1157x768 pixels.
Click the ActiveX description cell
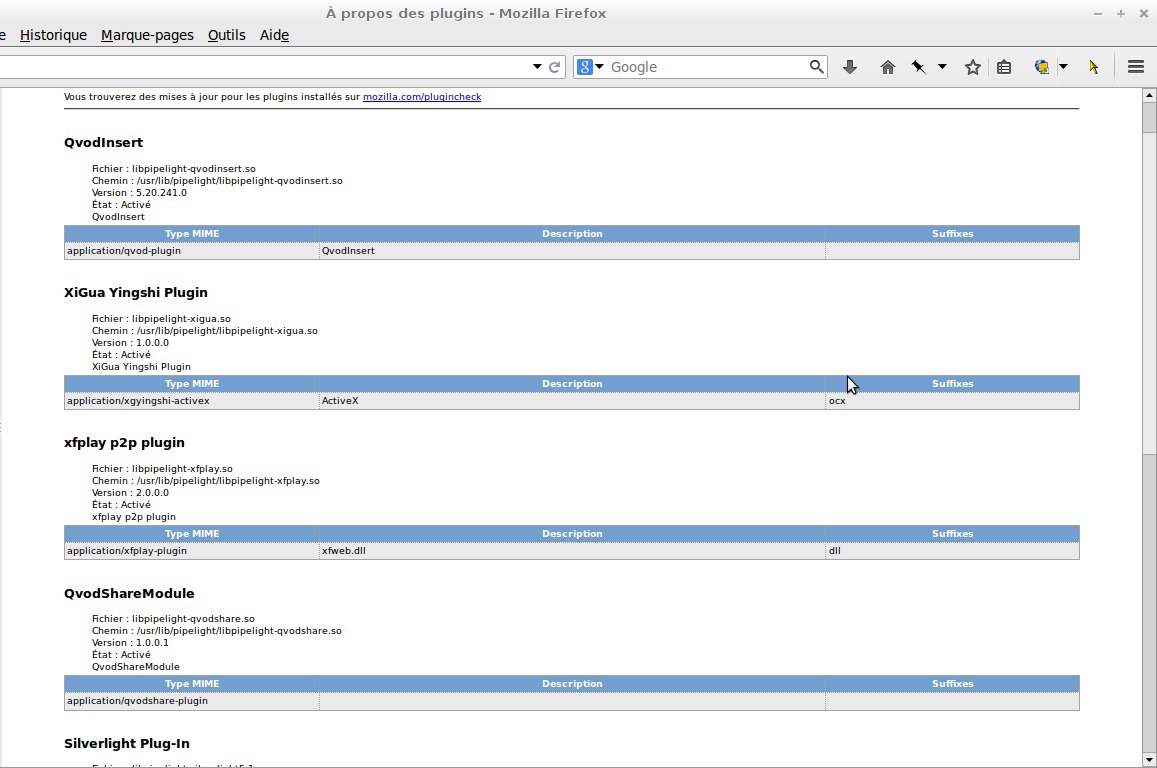pos(572,401)
